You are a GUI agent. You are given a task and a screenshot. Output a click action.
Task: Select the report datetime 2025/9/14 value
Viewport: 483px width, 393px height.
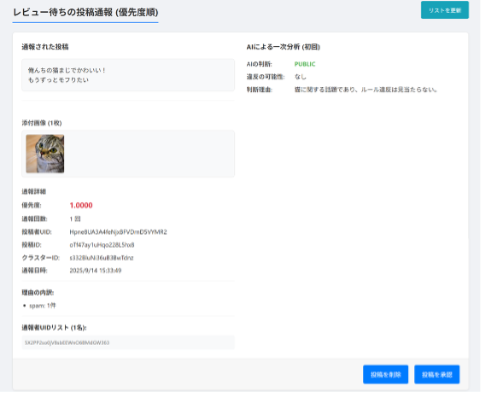click(95, 270)
